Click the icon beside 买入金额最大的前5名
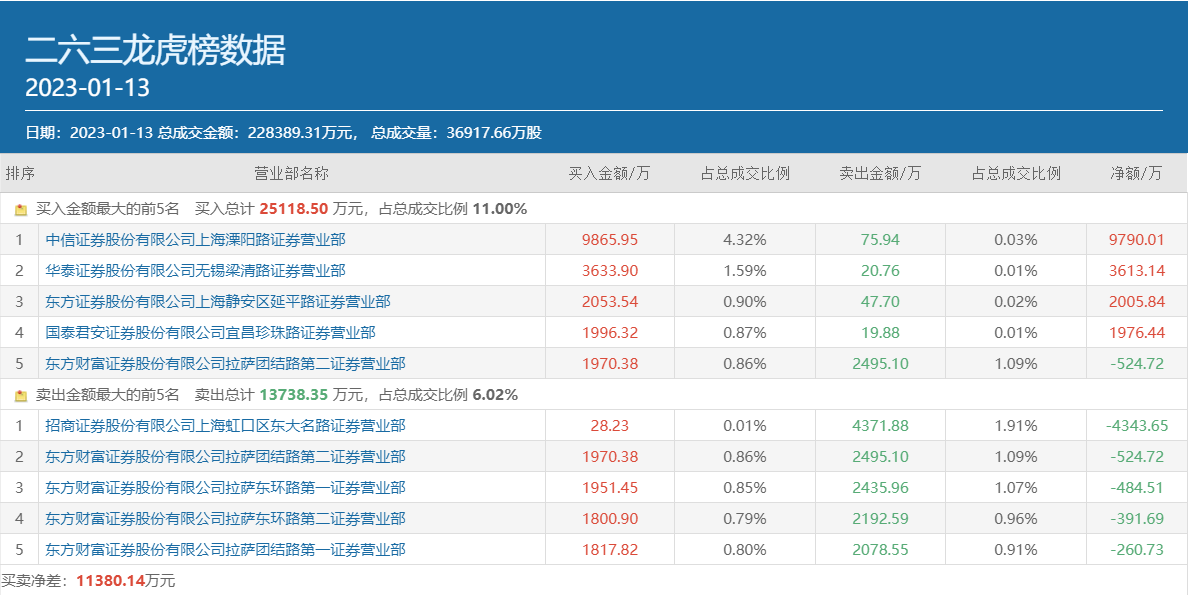The image size is (1188, 595). (20, 210)
